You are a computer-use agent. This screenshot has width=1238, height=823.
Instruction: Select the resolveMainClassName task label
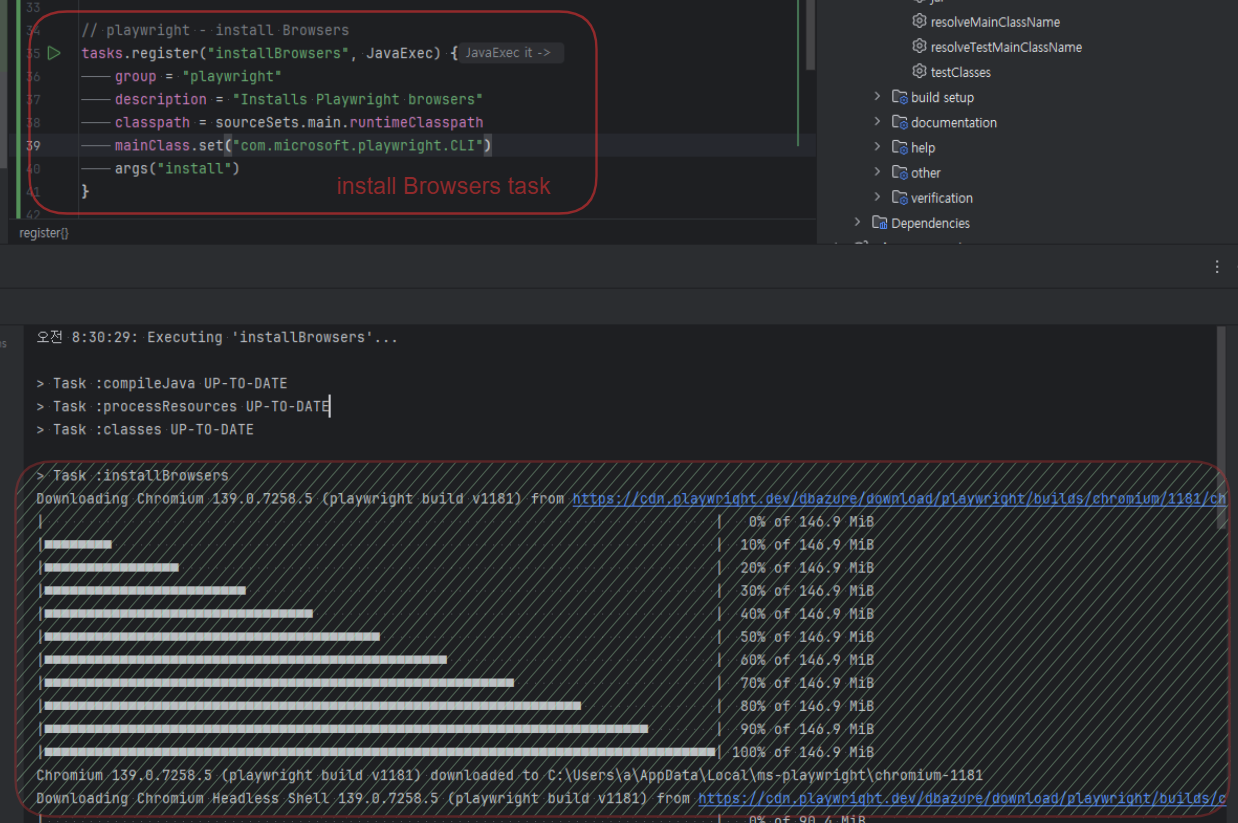[995, 22]
